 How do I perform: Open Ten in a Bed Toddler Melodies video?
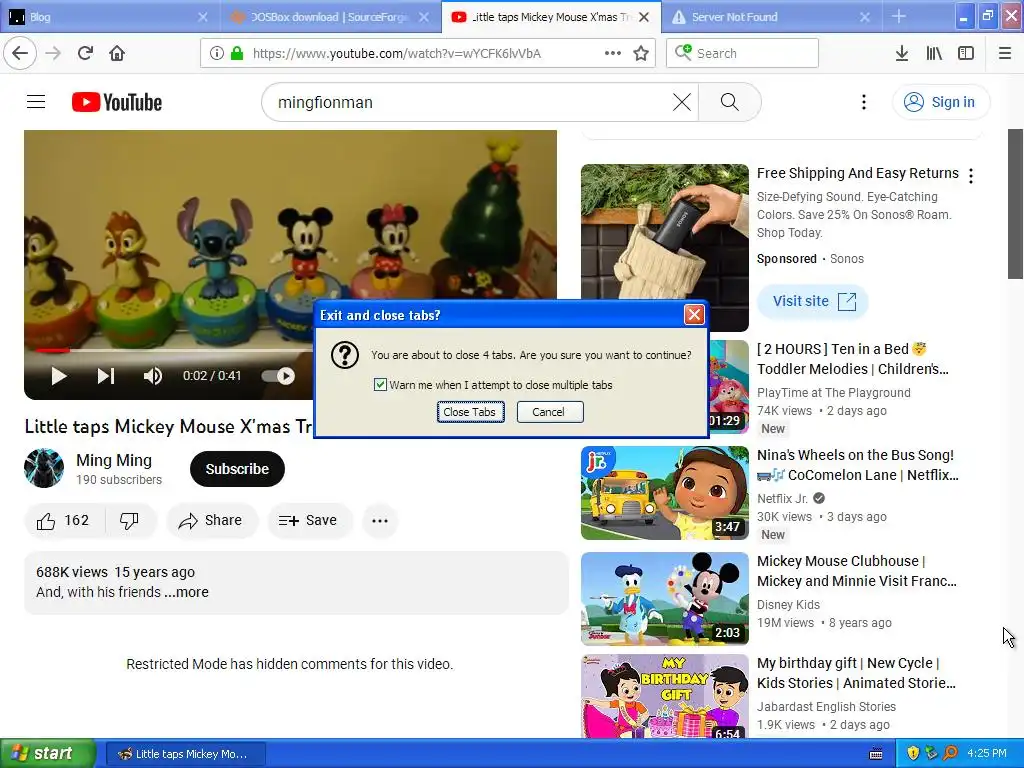853,359
